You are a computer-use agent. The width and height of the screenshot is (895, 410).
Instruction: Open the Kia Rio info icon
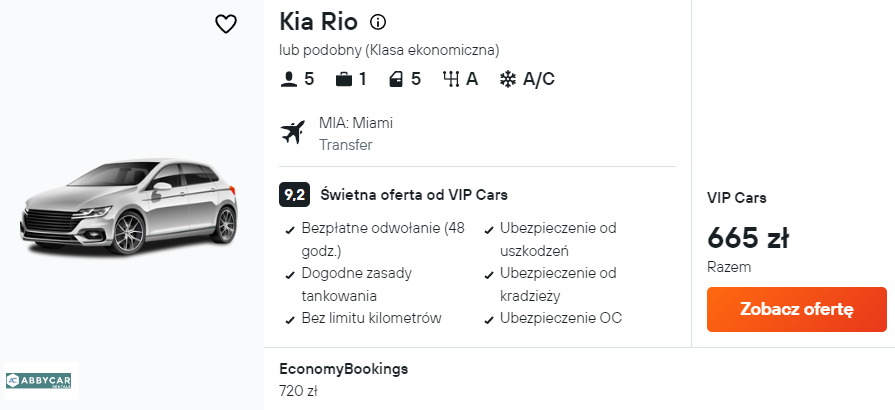point(378,22)
